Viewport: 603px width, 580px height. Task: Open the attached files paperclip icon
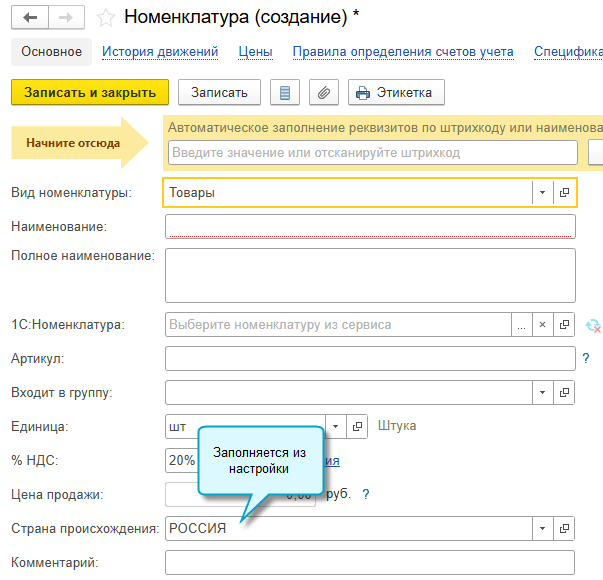click(322, 93)
